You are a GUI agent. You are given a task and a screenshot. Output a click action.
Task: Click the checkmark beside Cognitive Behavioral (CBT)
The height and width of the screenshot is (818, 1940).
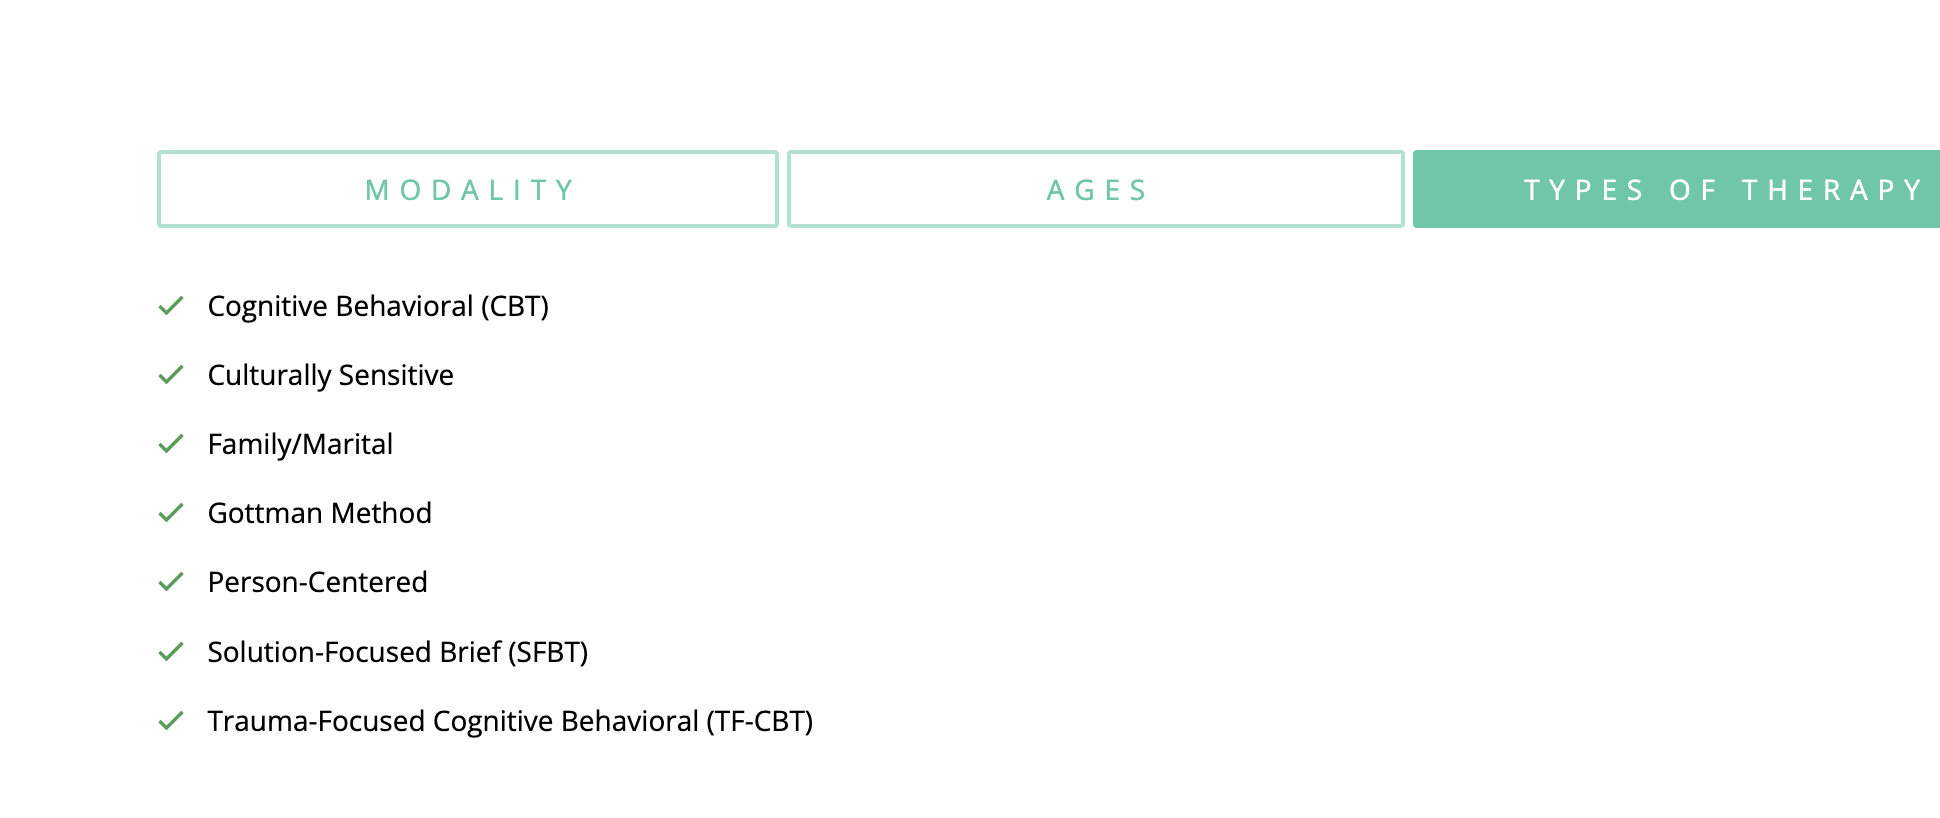171,306
